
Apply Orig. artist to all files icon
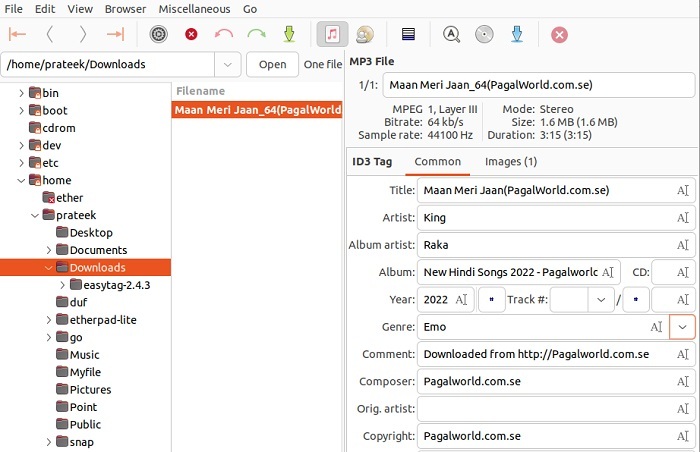(683, 409)
